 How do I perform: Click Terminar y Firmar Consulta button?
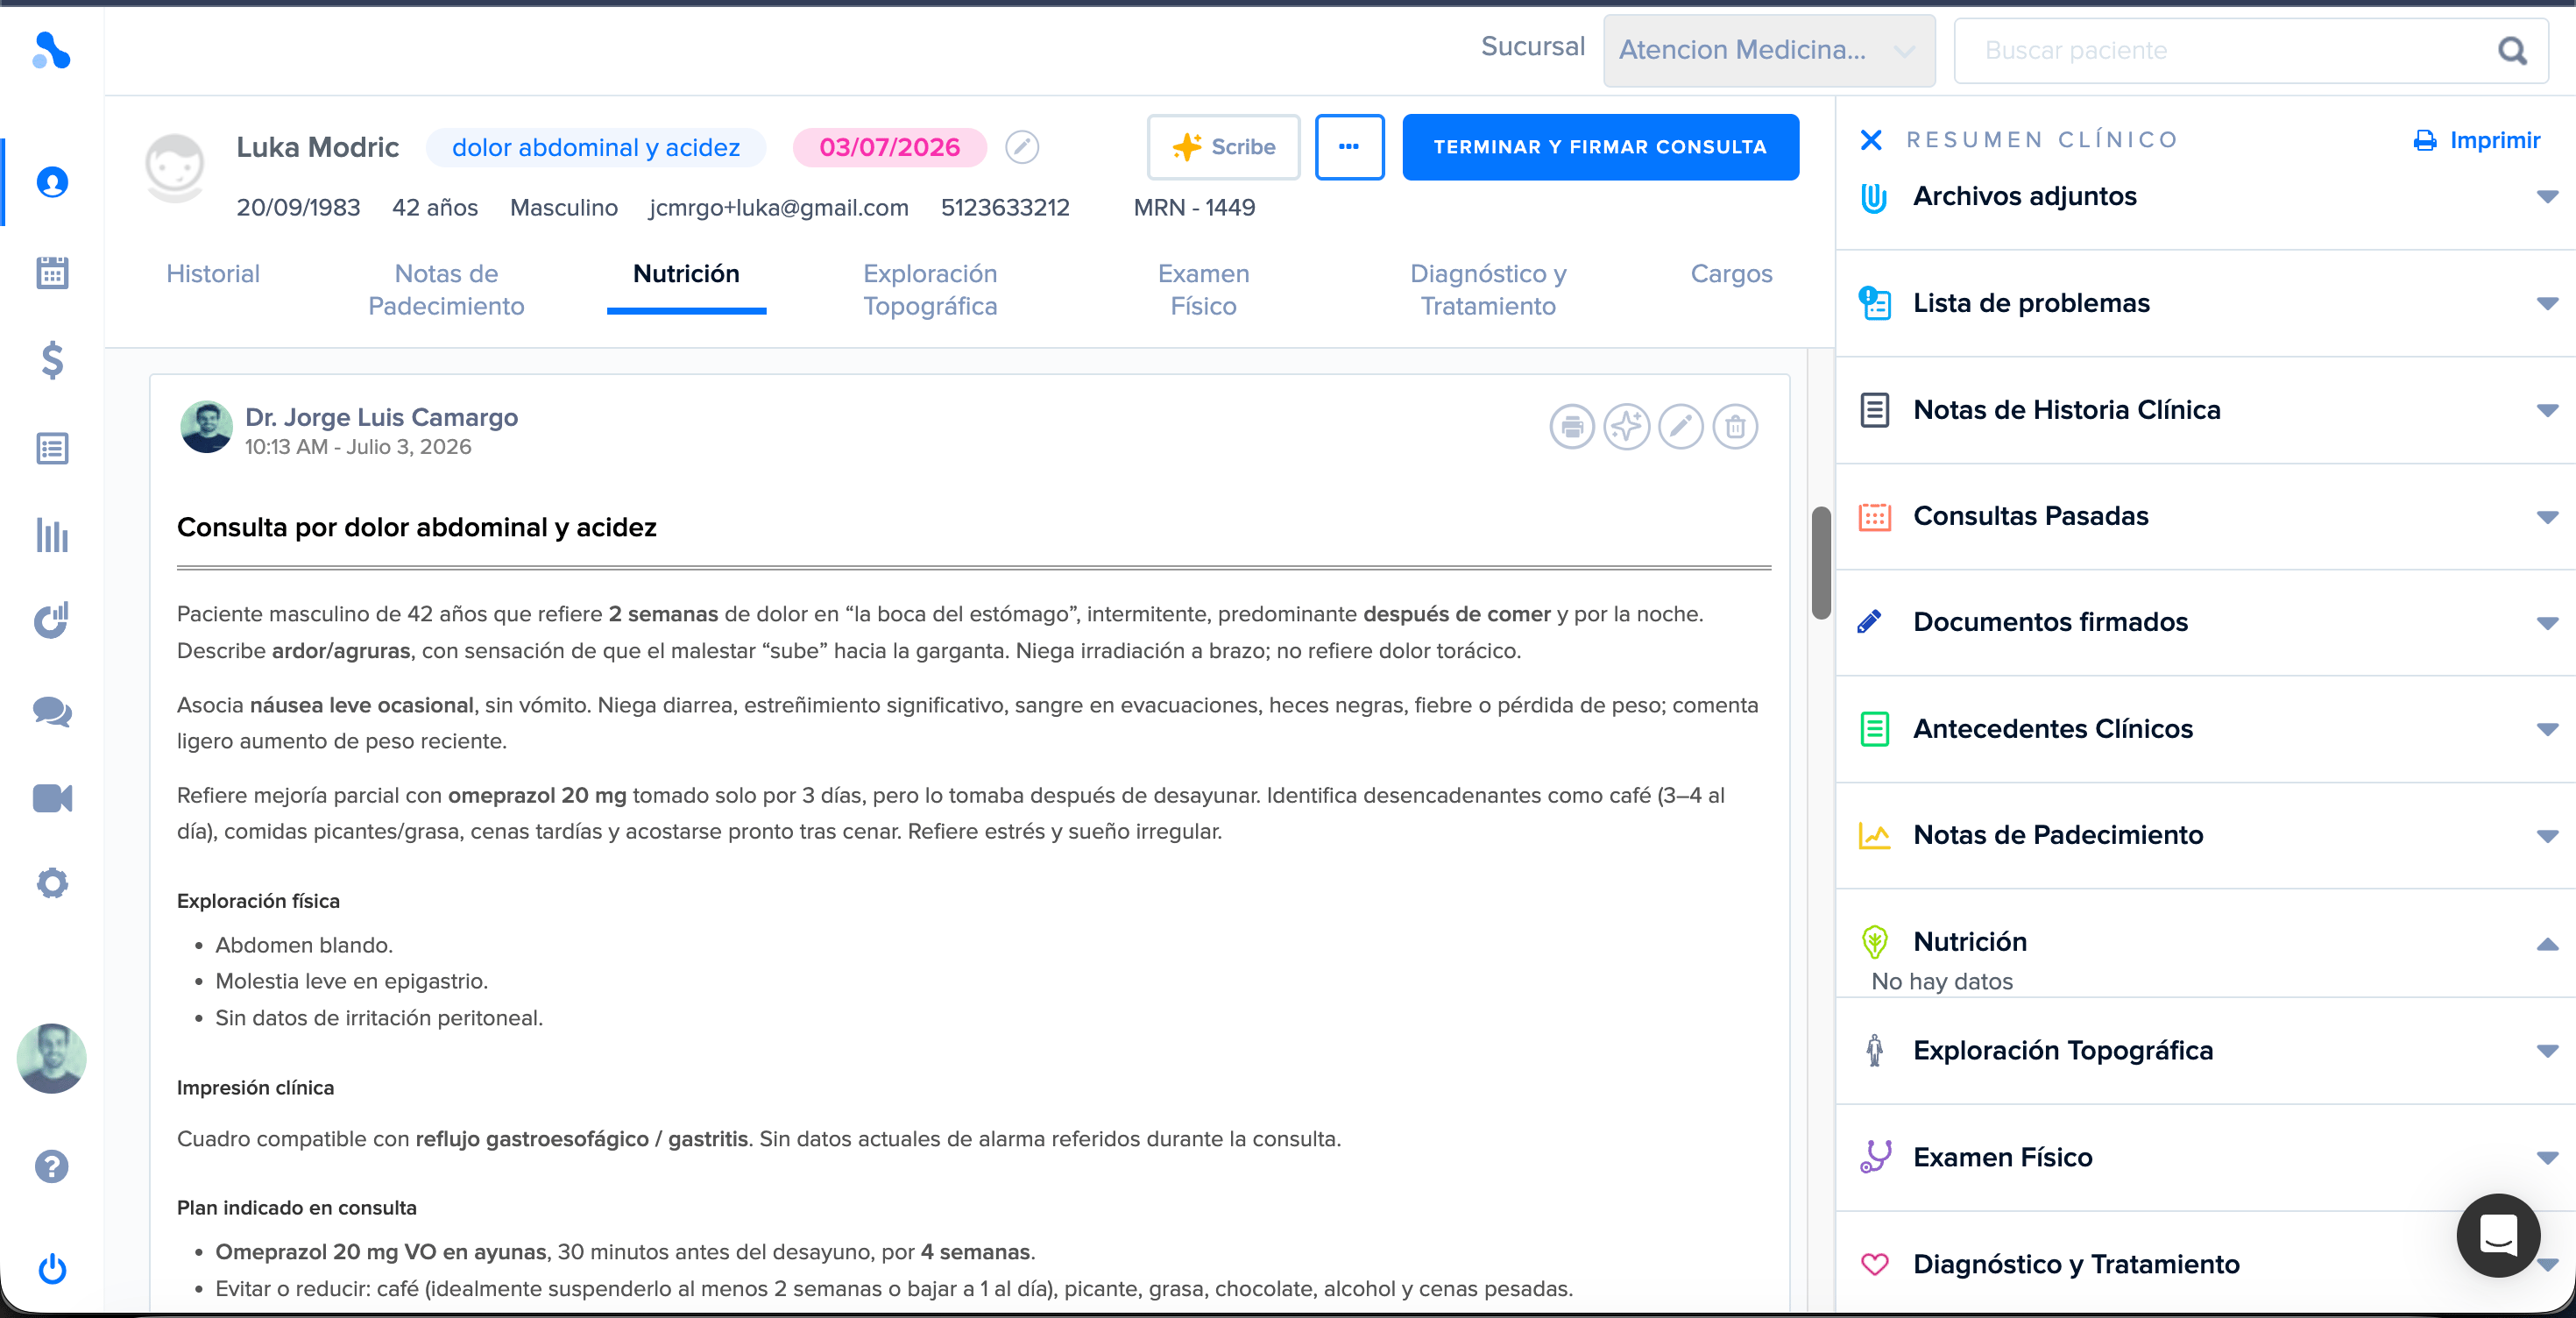pos(1600,147)
